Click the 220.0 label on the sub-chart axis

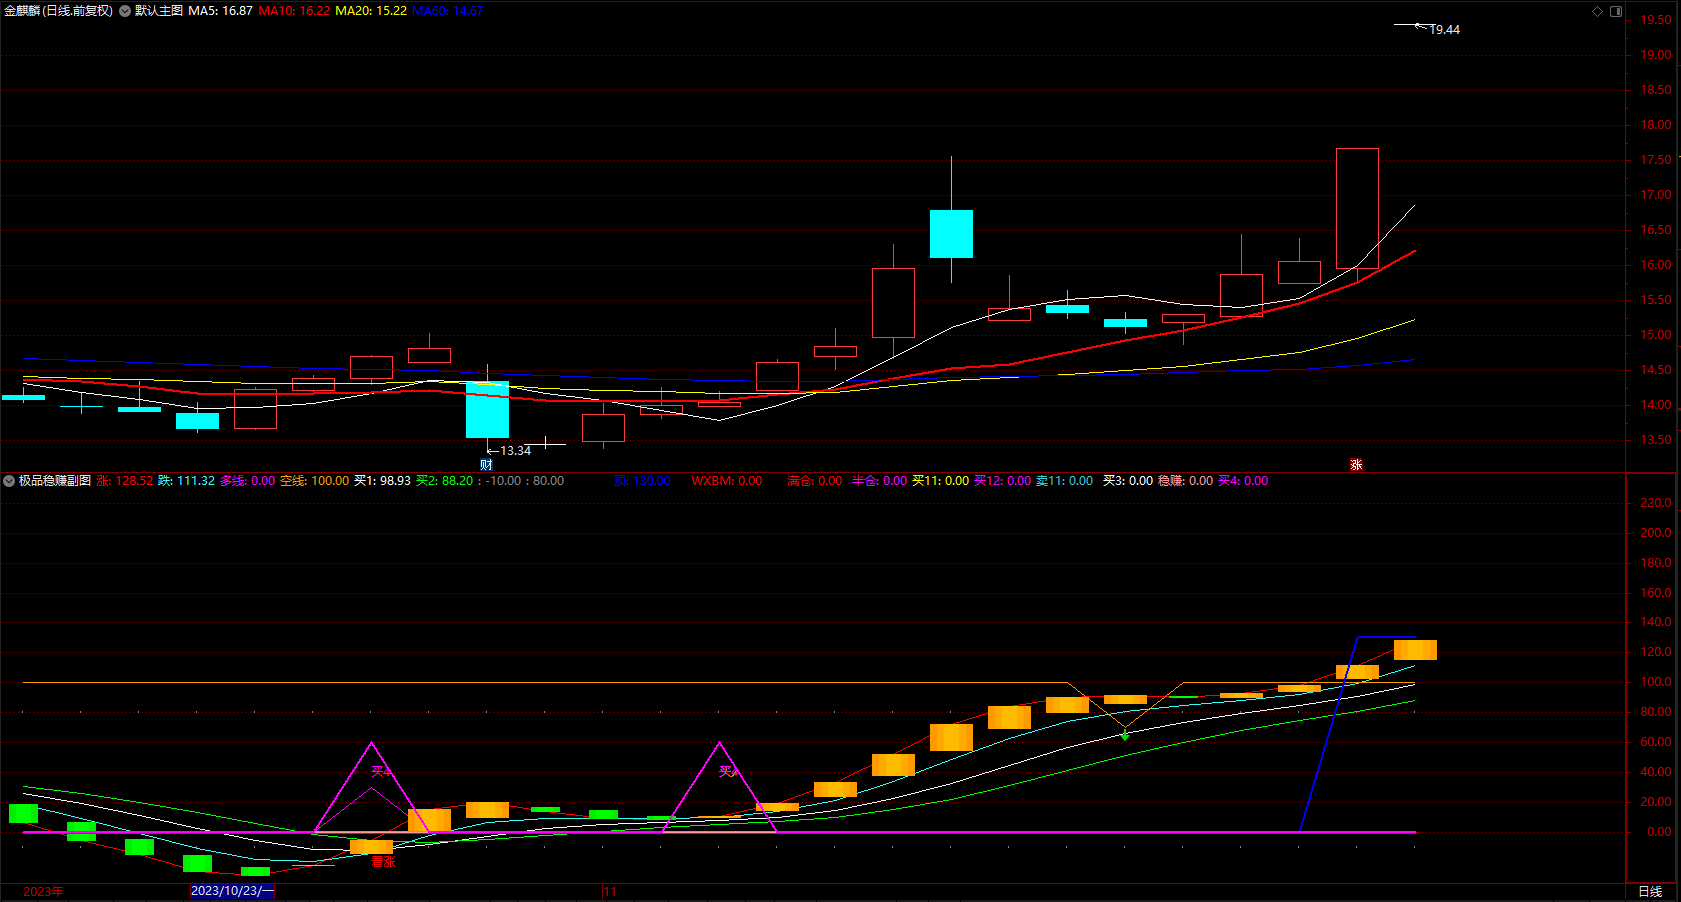coord(1655,503)
